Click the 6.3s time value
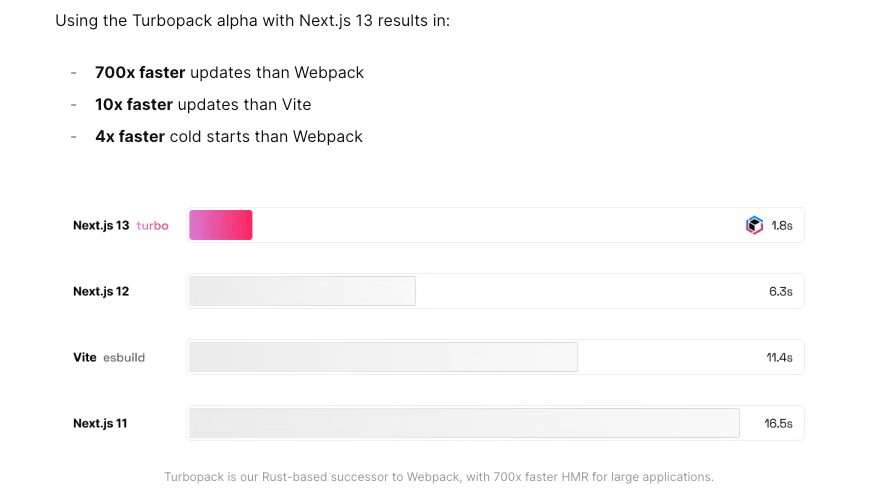The width and height of the screenshot is (883, 500). click(x=781, y=292)
